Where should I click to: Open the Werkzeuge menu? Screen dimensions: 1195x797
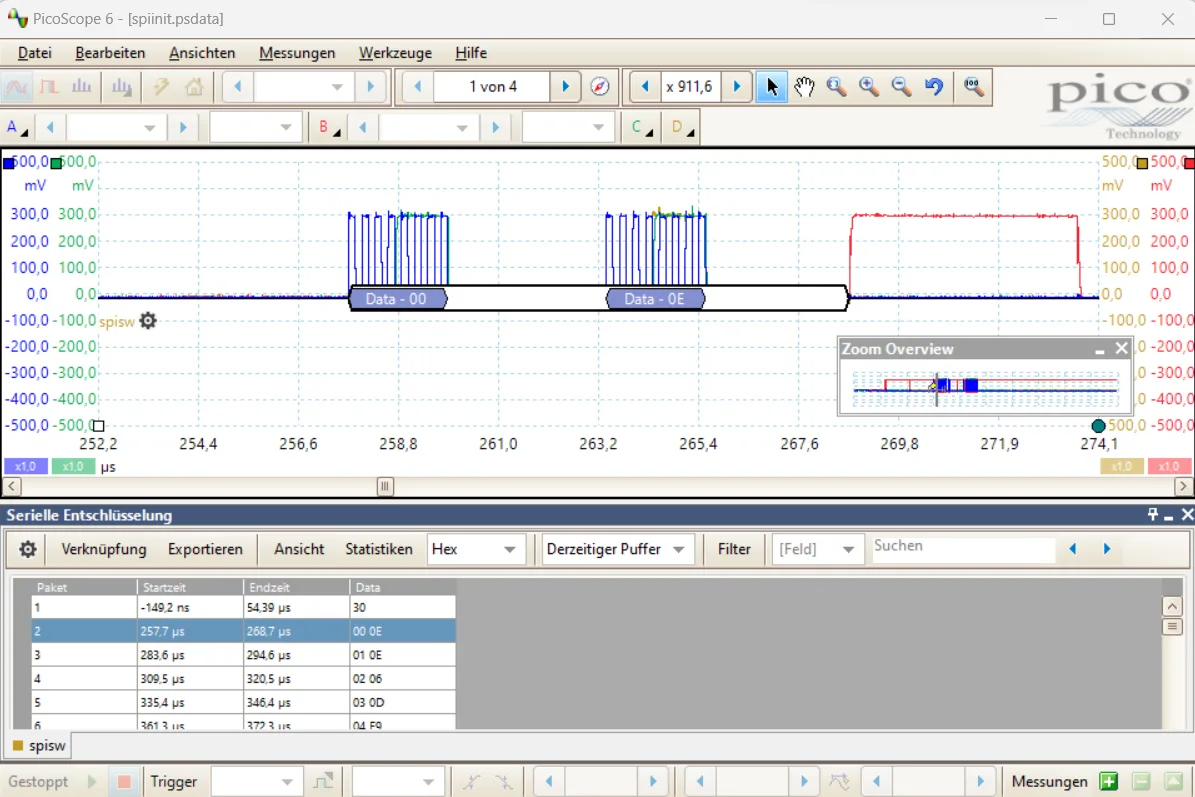(395, 53)
